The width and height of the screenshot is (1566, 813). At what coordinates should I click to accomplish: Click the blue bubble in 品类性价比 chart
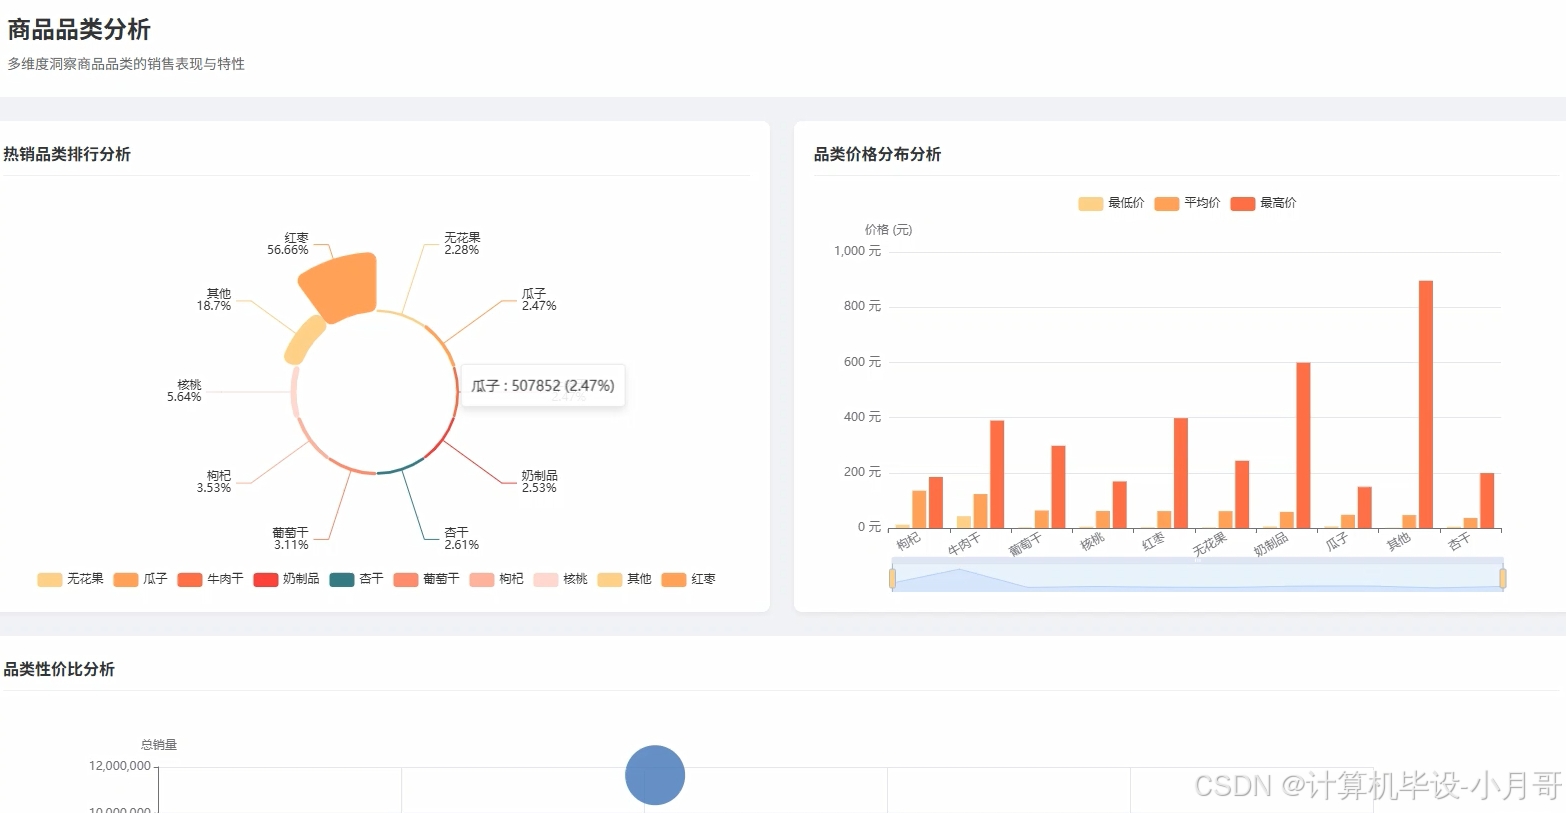[x=655, y=775]
